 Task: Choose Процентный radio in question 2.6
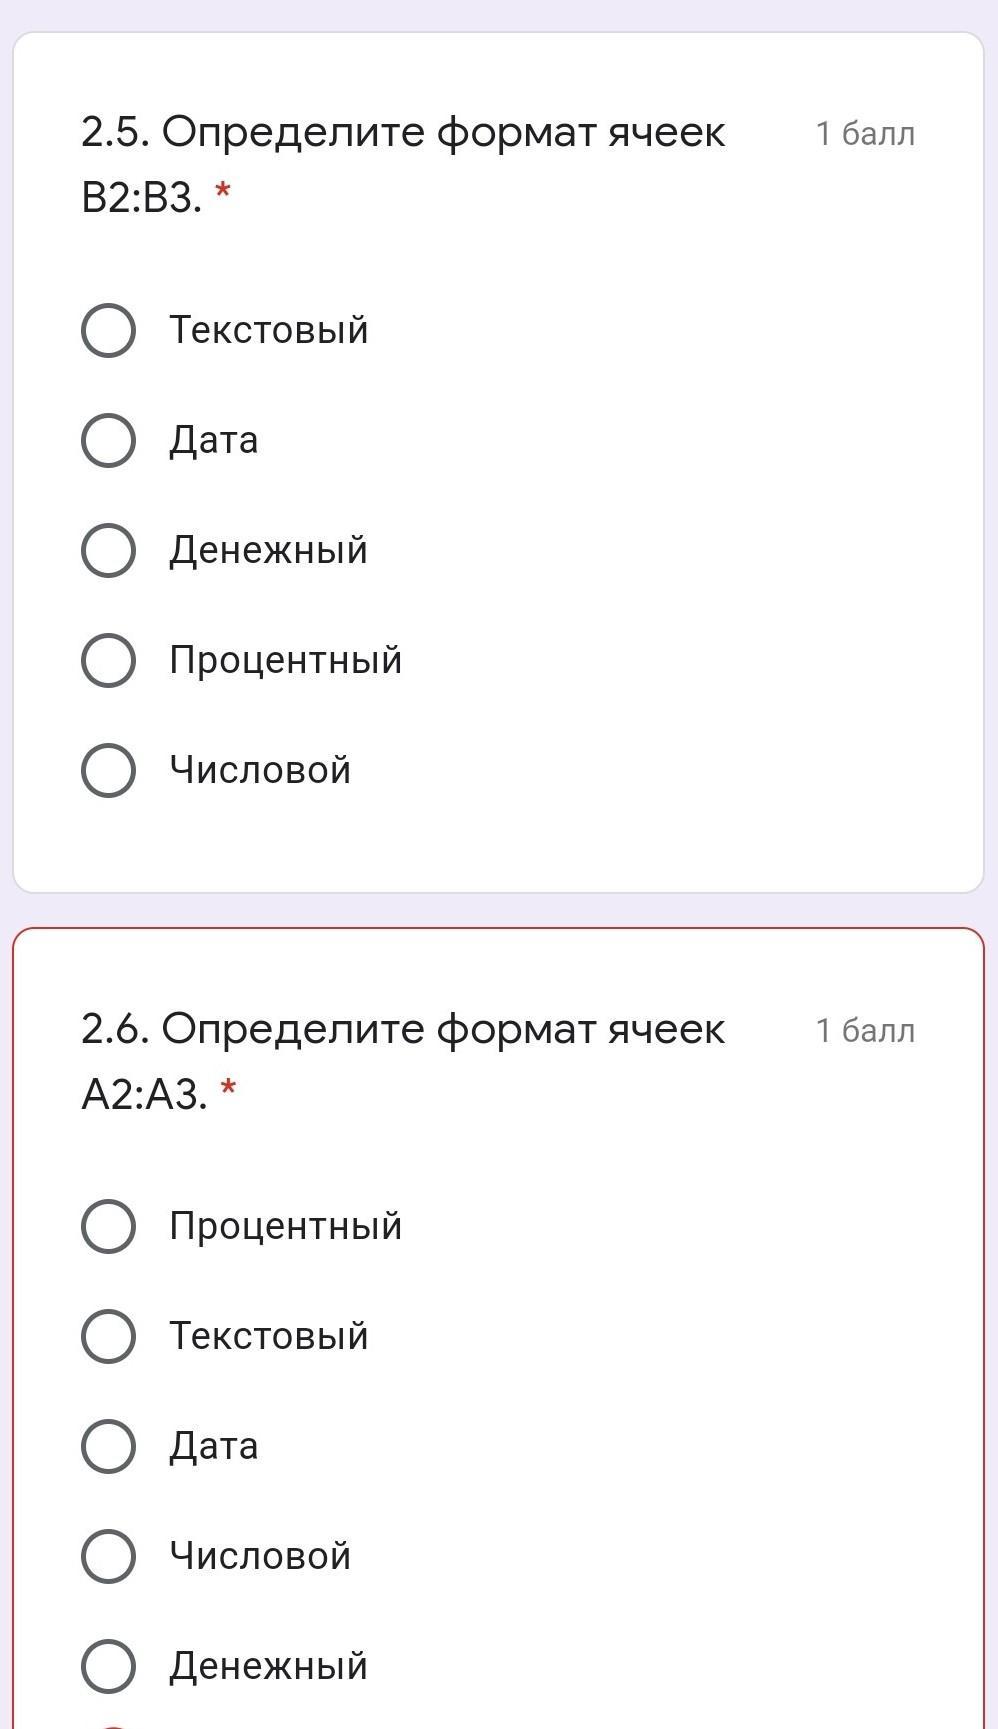click(x=108, y=1226)
